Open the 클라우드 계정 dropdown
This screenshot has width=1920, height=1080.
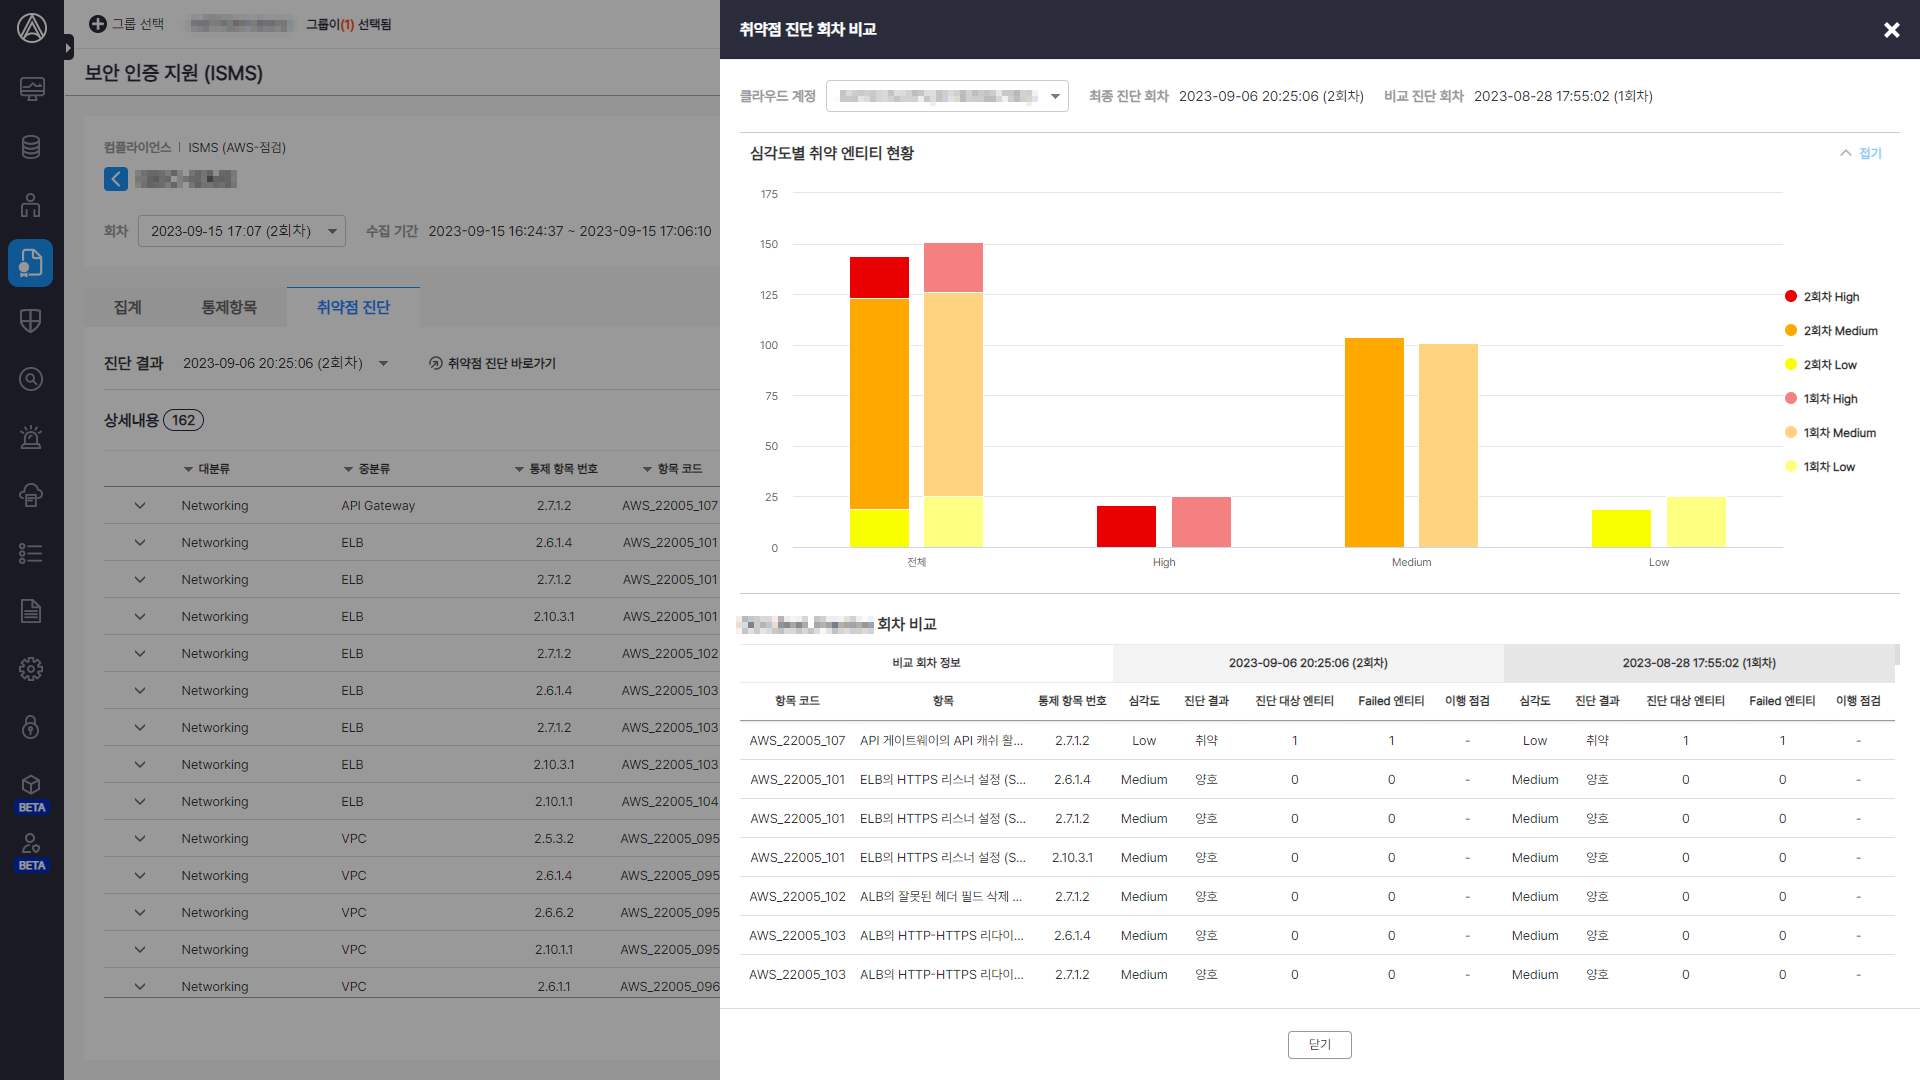[x=947, y=96]
